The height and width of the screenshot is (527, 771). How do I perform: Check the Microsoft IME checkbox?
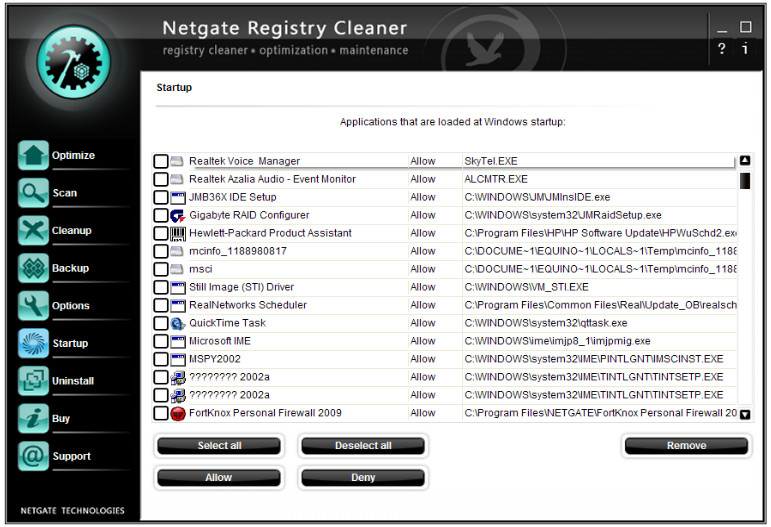(x=161, y=341)
